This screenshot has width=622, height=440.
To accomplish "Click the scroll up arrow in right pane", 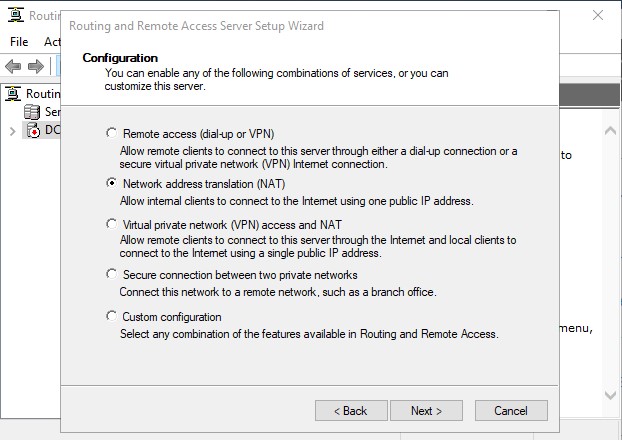I will click(x=610, y=131).
